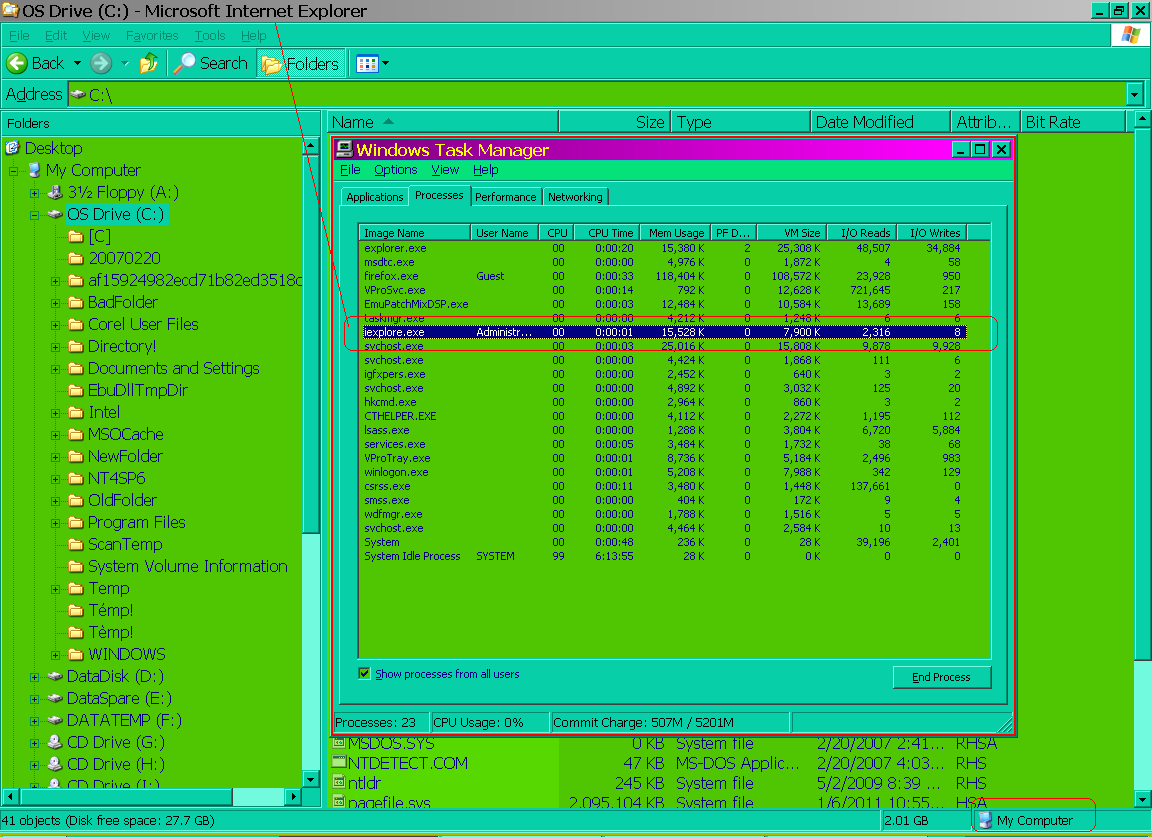The image size is (1152, 837).
Task: Click the Back arrow icon in toolbar
Action: [17, 63]
